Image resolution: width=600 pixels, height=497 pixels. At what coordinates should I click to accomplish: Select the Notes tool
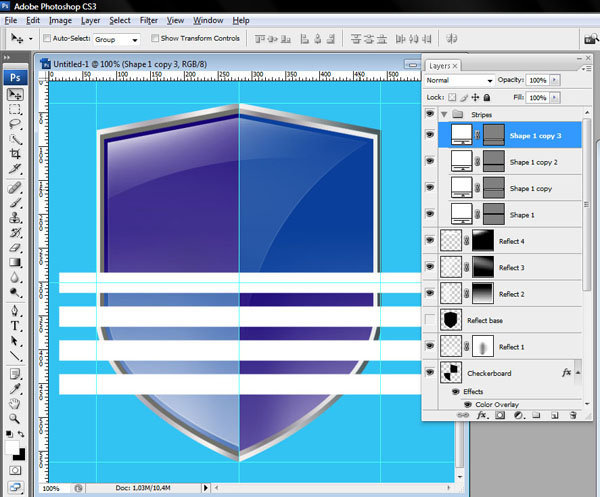click(x=15, y=374)
